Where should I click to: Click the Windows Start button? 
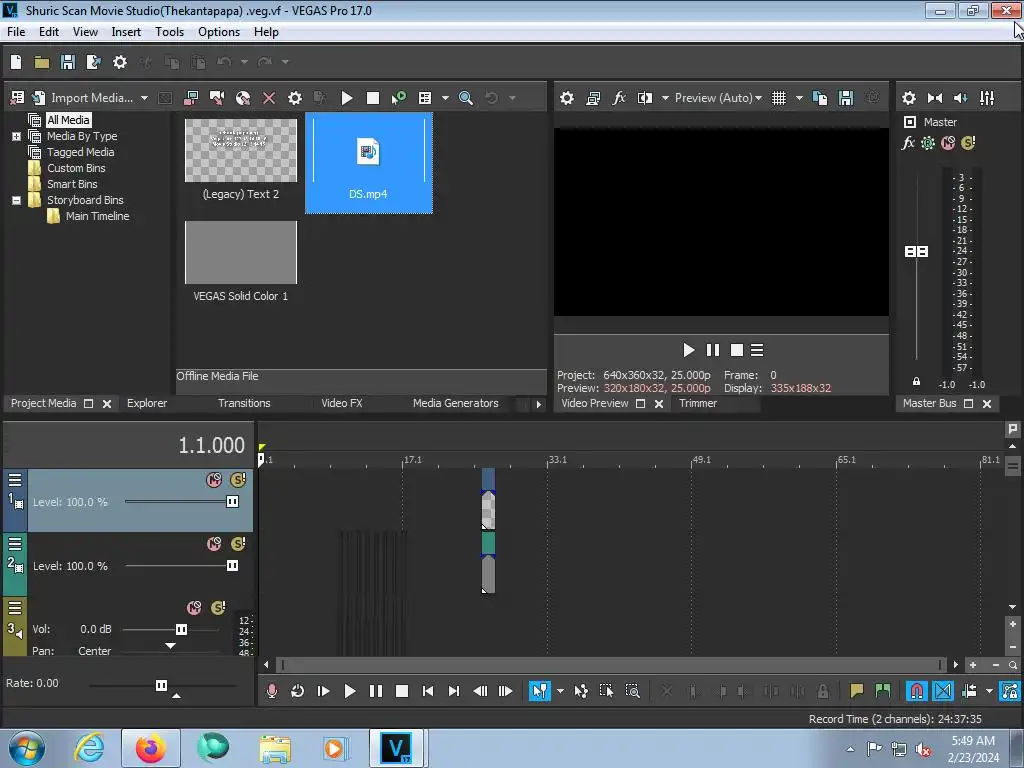pyautogui.click(x=27, y=748)
